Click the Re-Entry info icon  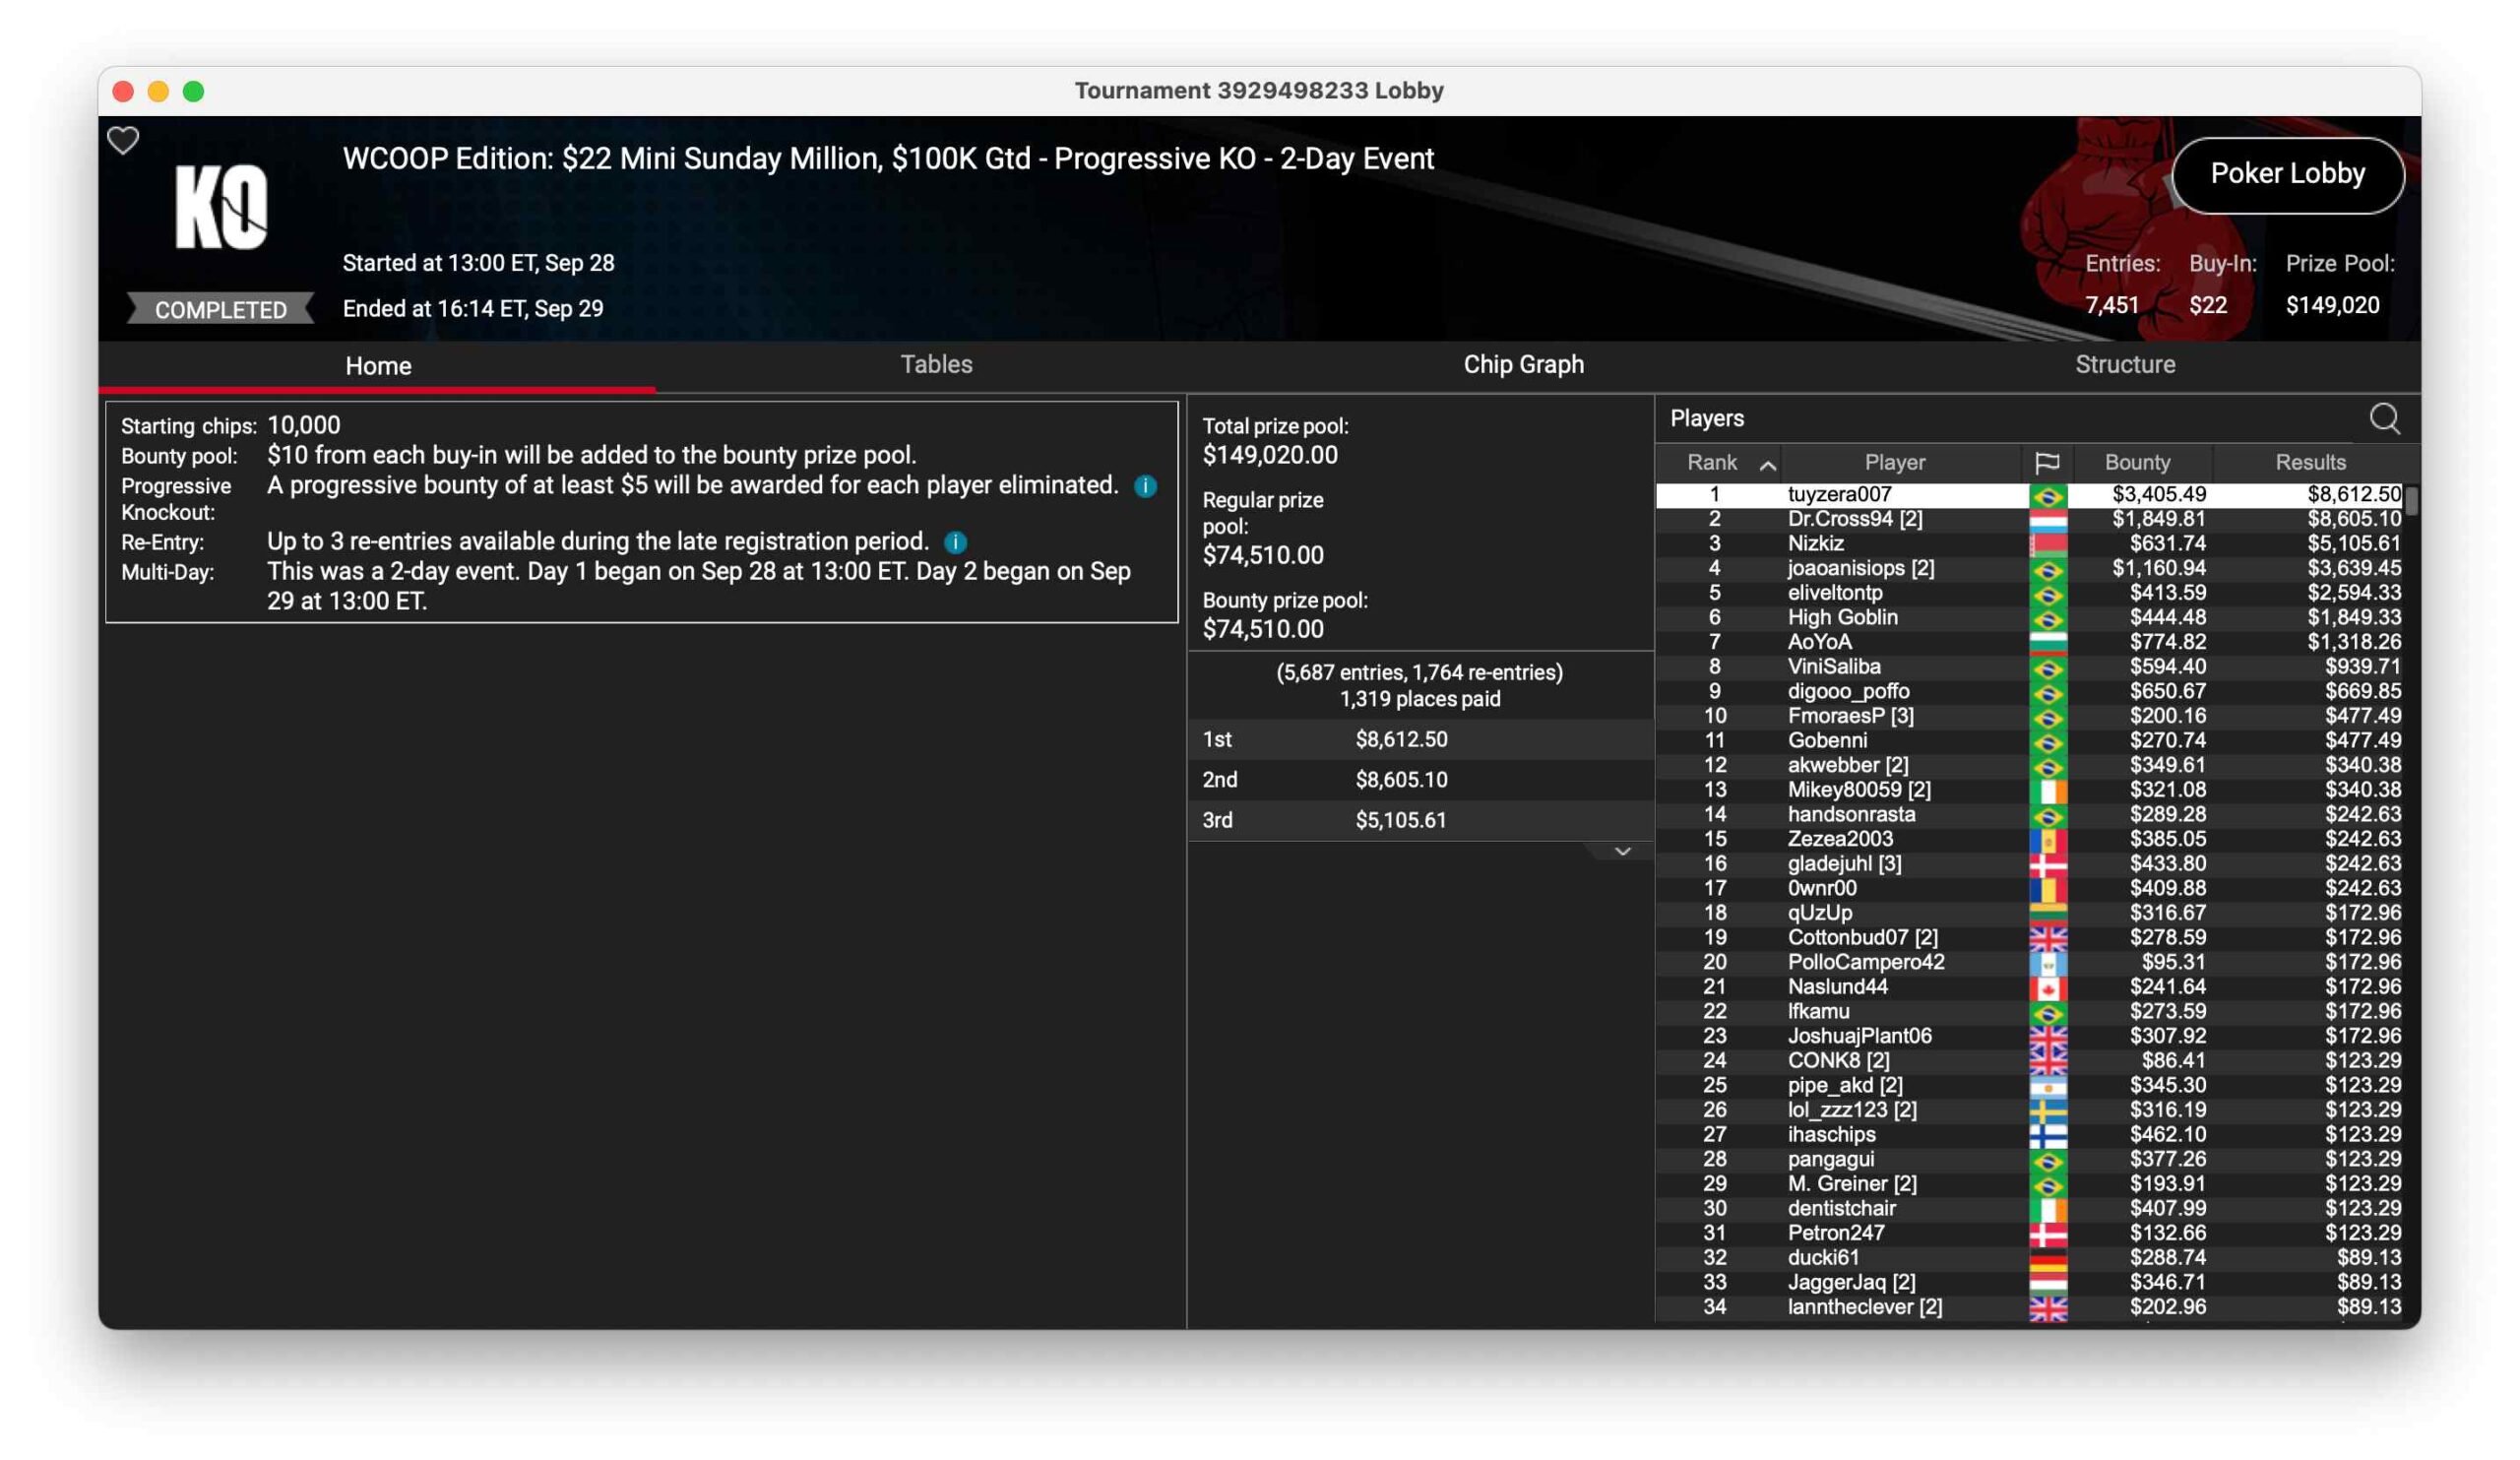click(x=955, y=542)
